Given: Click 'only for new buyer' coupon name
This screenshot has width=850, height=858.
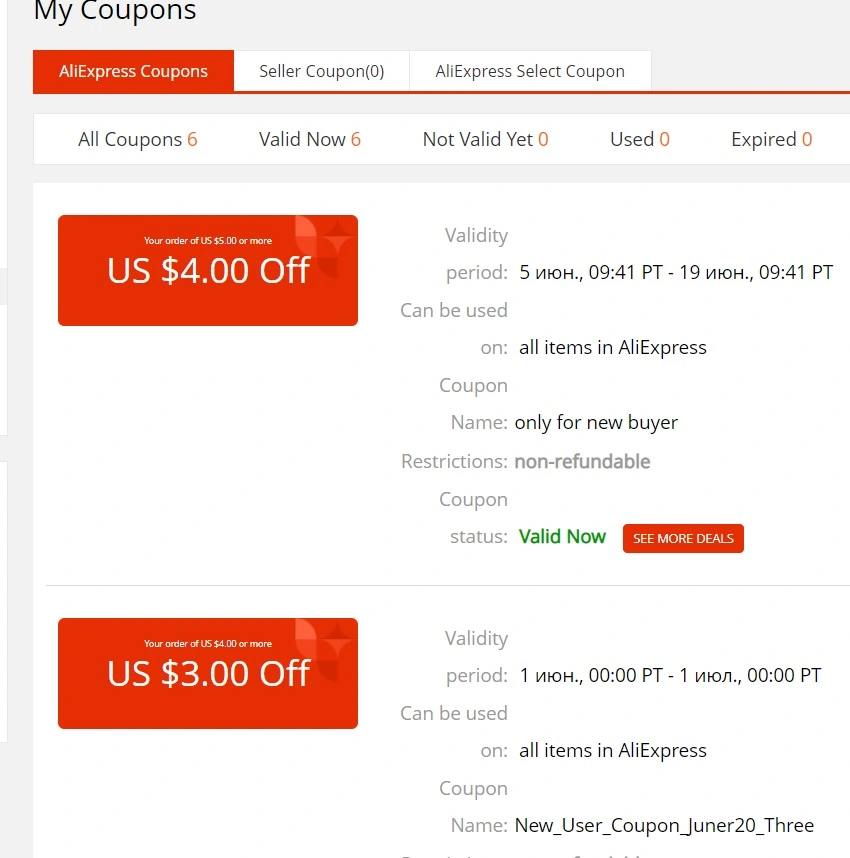Looking at the screenshot, I should click(x=596, y=422).
